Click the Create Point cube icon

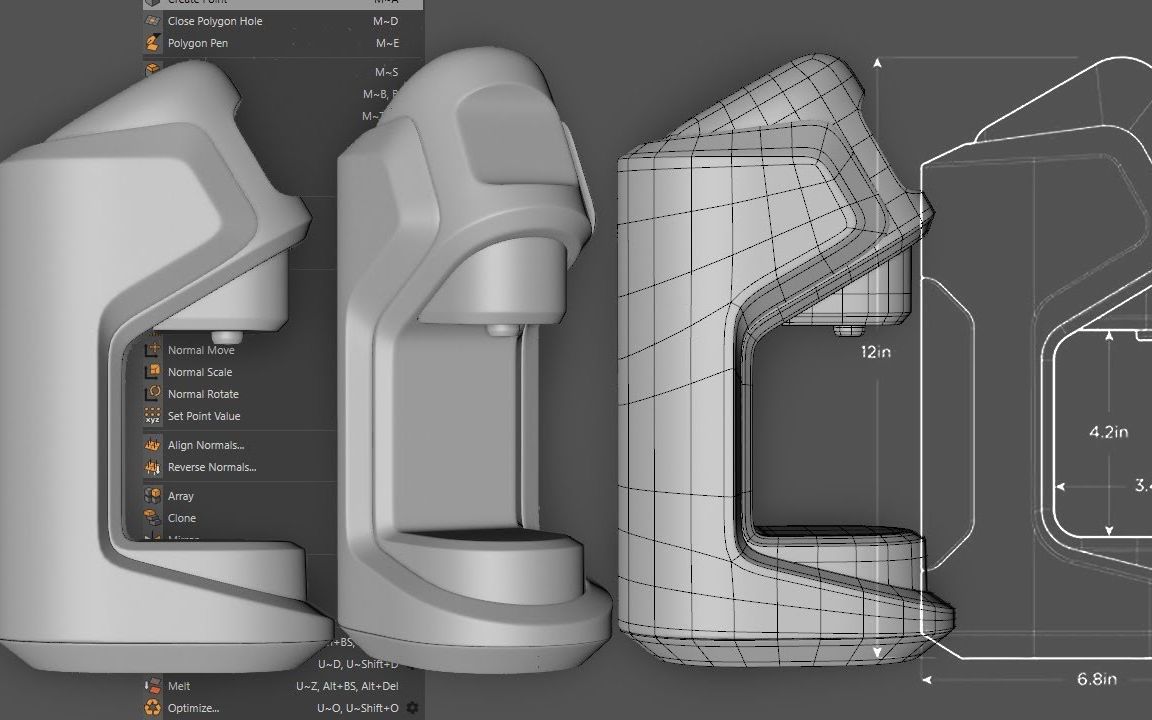coord(152,3)
